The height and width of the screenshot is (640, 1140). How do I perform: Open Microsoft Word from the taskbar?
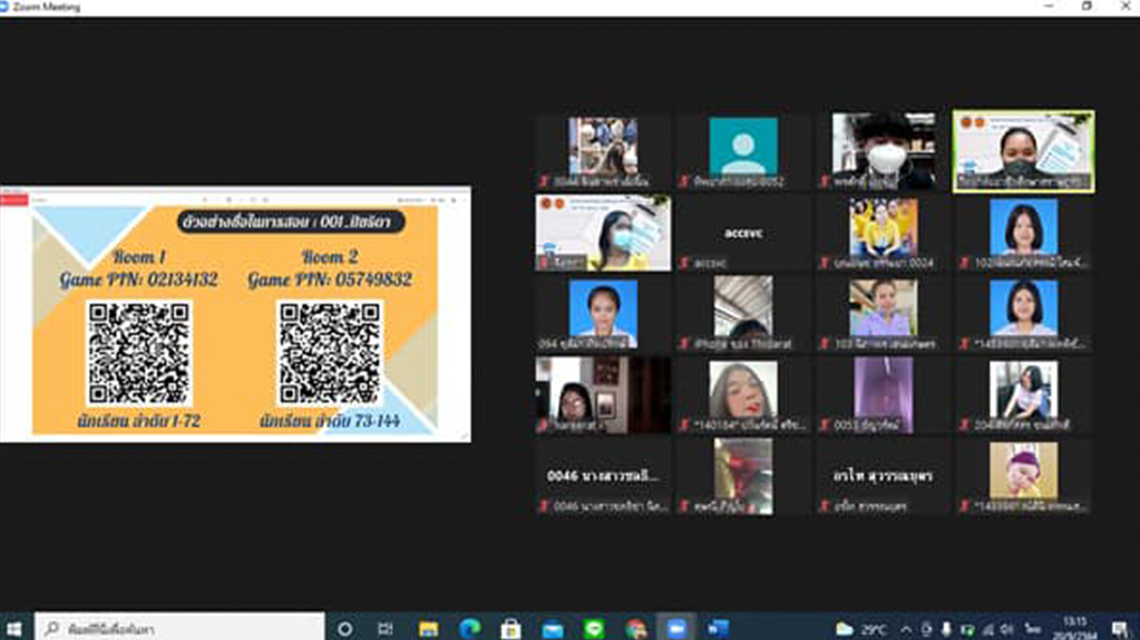pyautogui.click(x=718, y=628)
